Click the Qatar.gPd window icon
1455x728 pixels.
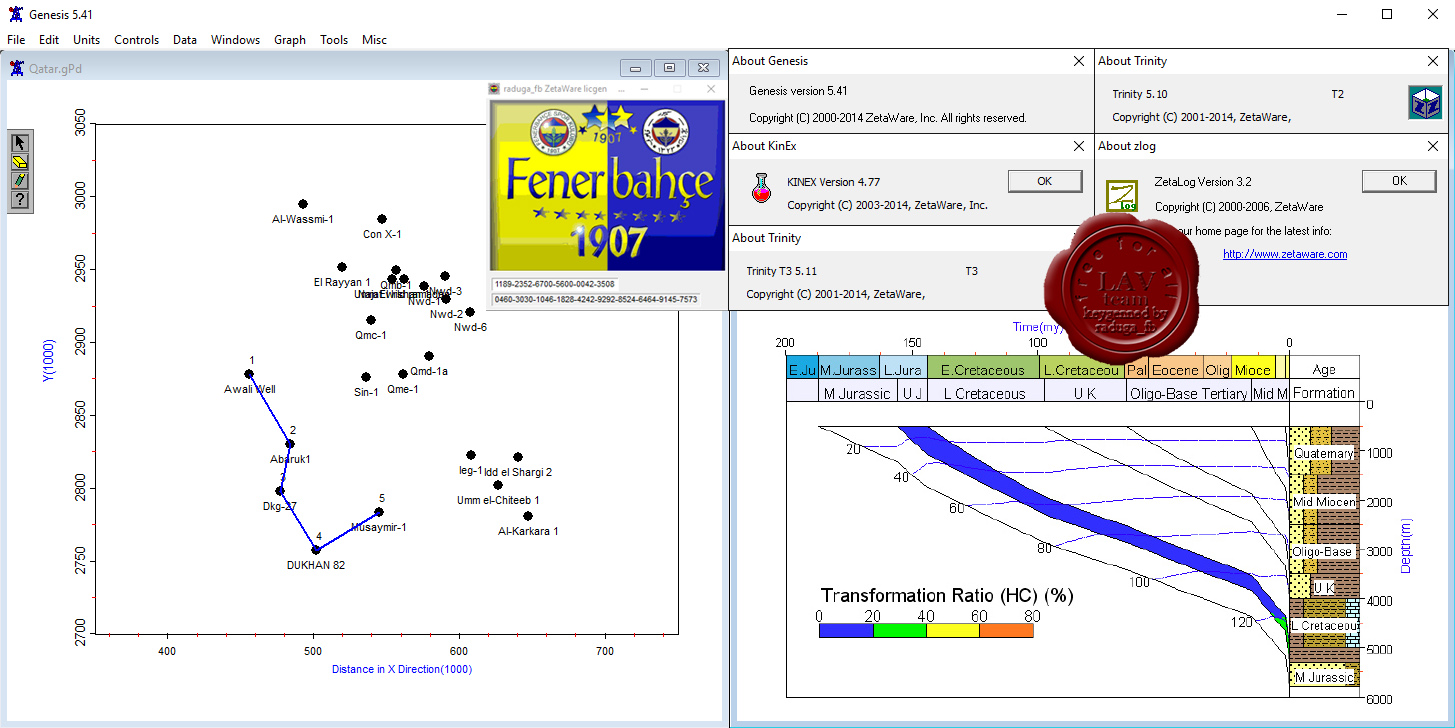pos(17,68)
